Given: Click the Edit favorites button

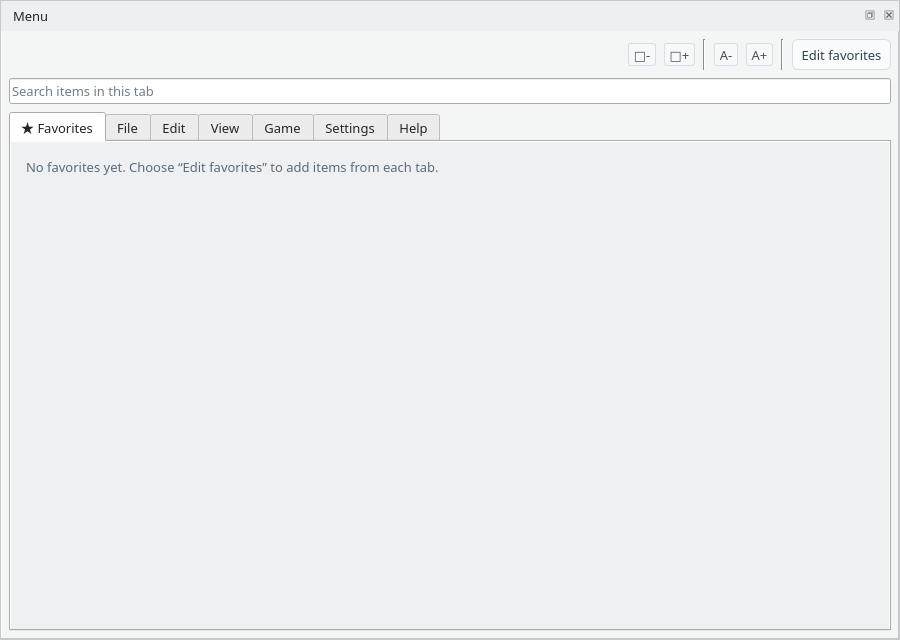Looking at the screenshot, I should (x=841, y=55).
